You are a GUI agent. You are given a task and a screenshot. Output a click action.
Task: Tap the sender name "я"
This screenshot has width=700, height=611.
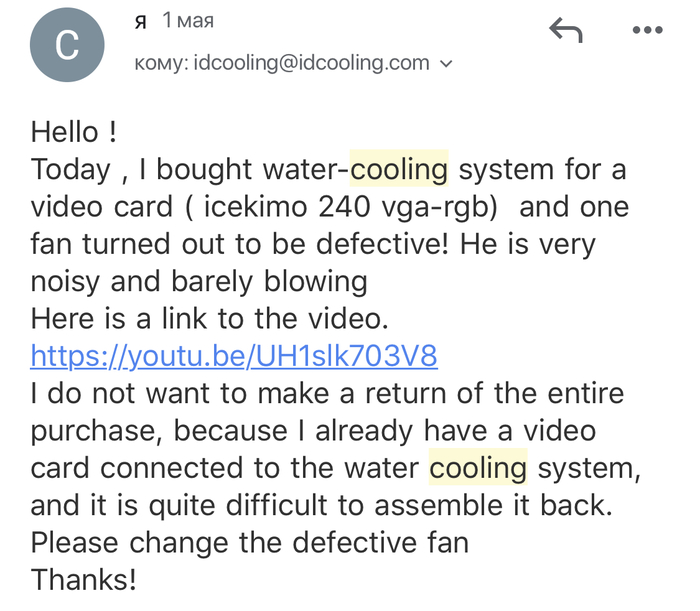click(141, 21)
